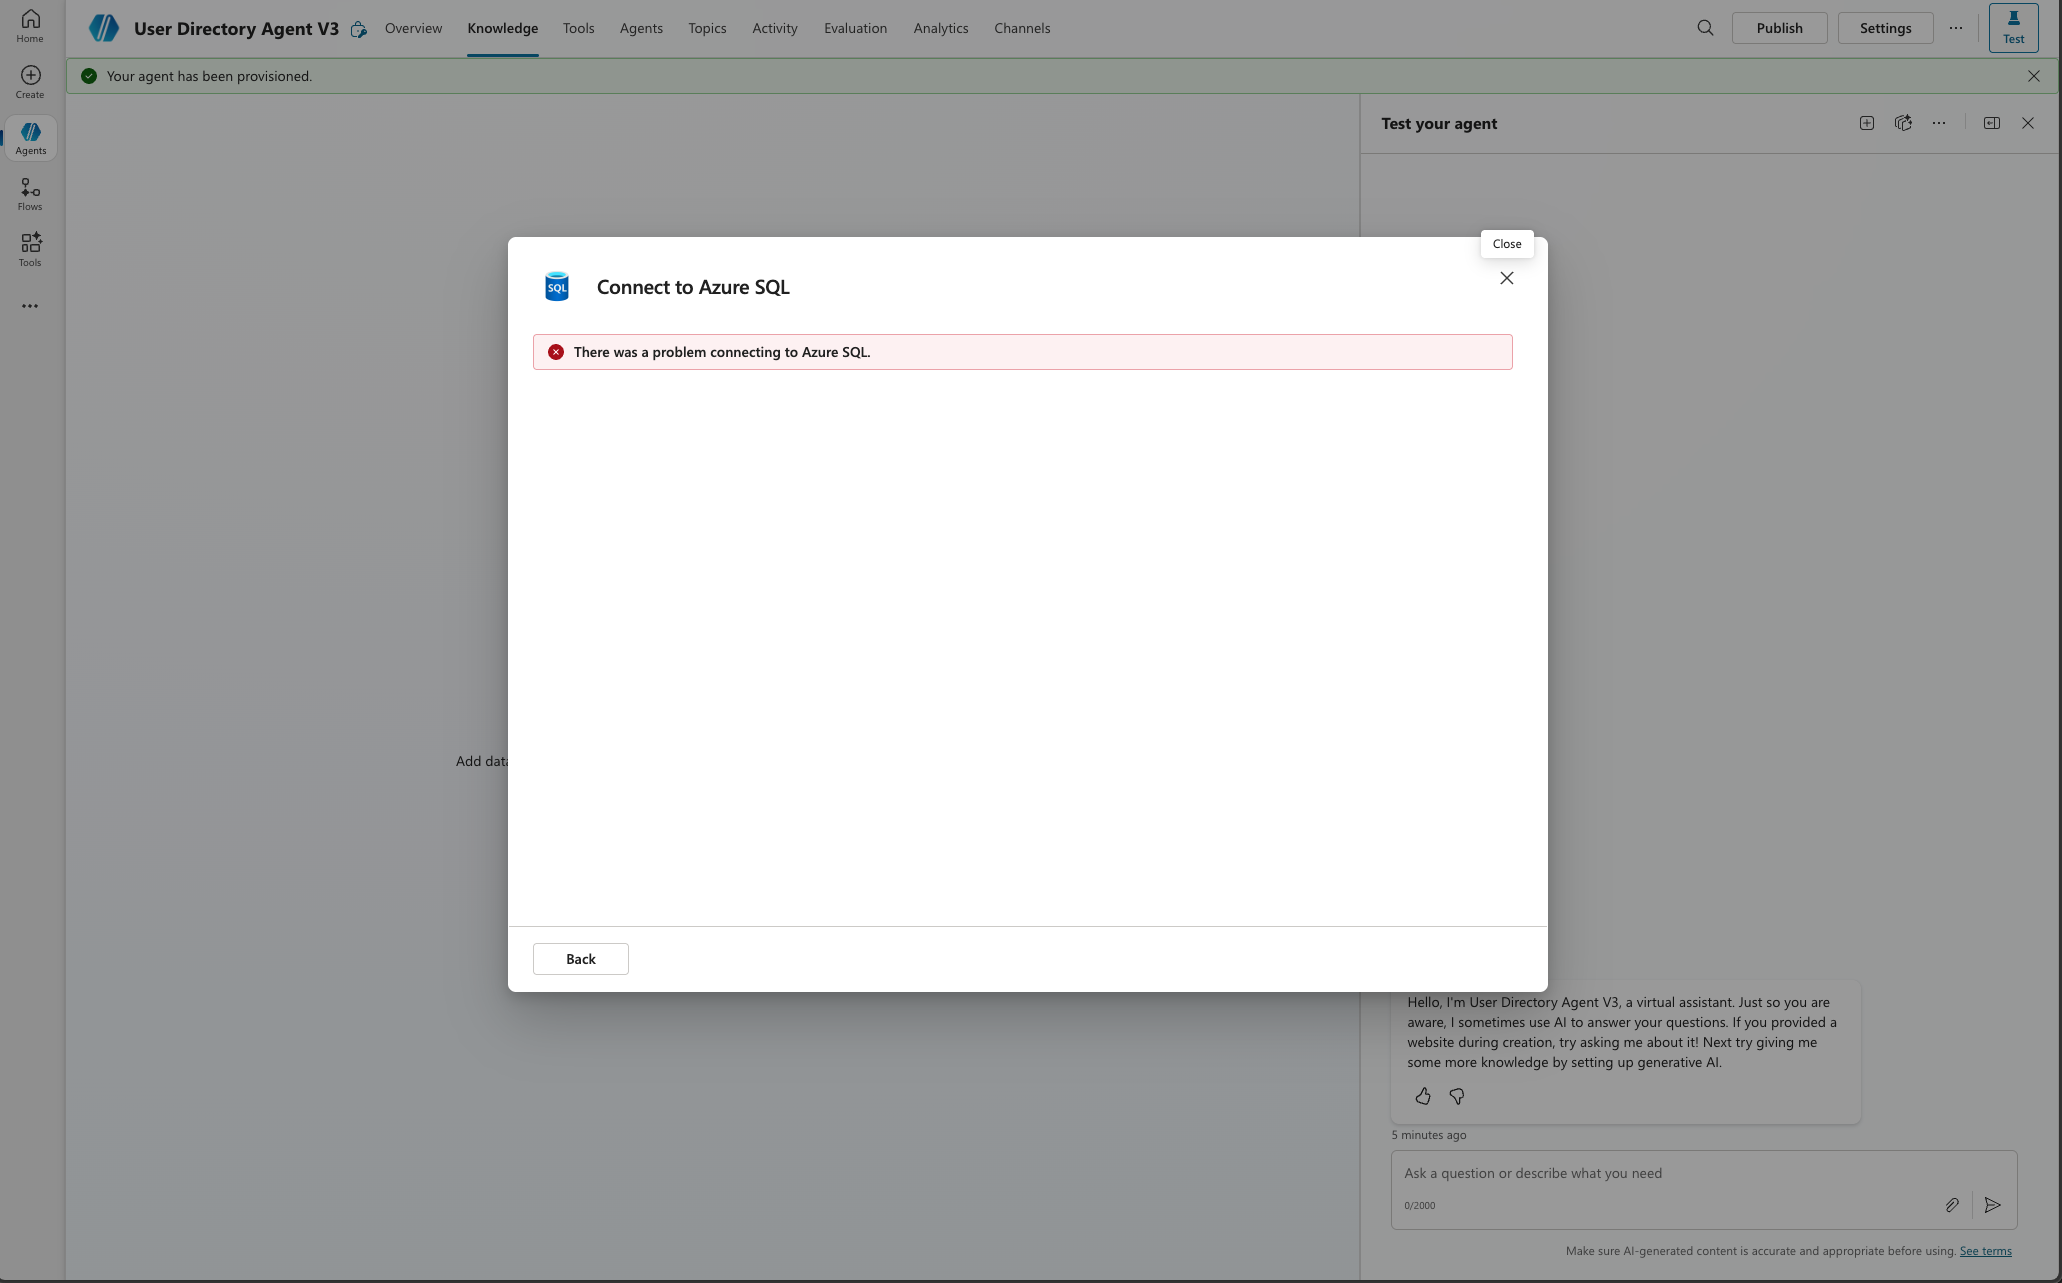This screenshot has height=1283, width=2062.
Task: Click the search magnifier icon
Action: pyautogui.click(x=1705, y=28)
